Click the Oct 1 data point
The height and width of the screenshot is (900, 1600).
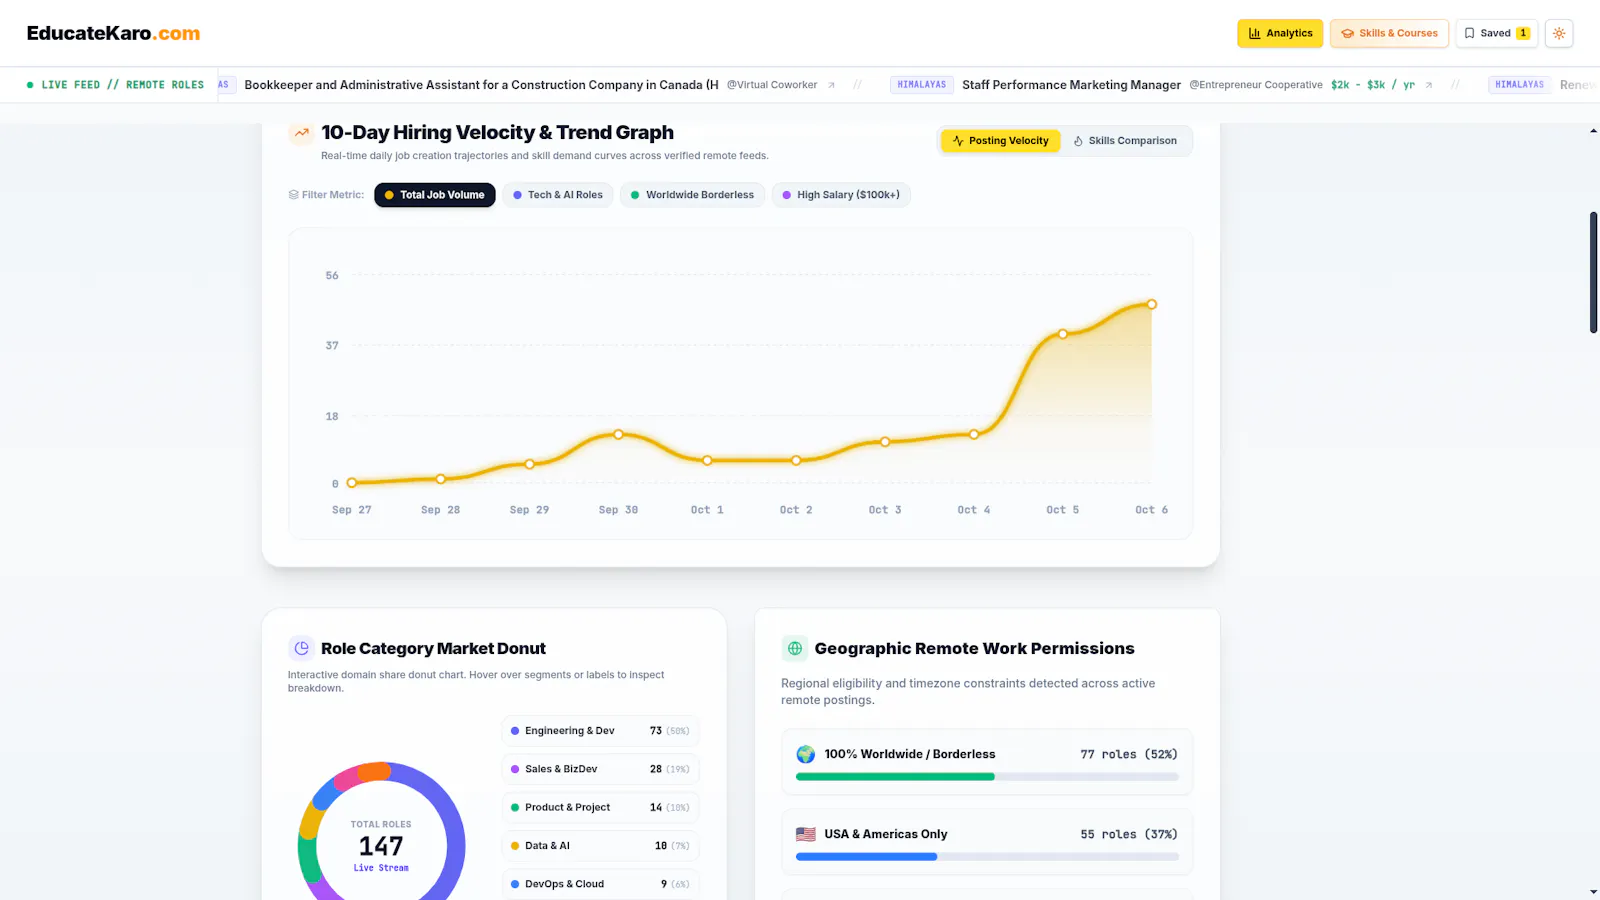[x=708, y=461]
